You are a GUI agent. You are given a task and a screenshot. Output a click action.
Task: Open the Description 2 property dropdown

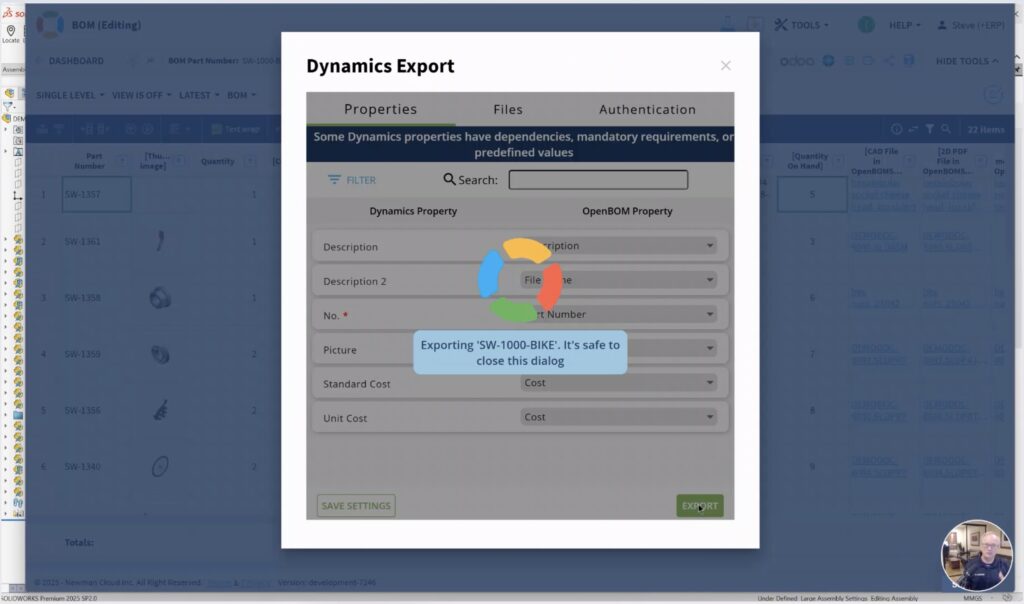coord(618,279)
